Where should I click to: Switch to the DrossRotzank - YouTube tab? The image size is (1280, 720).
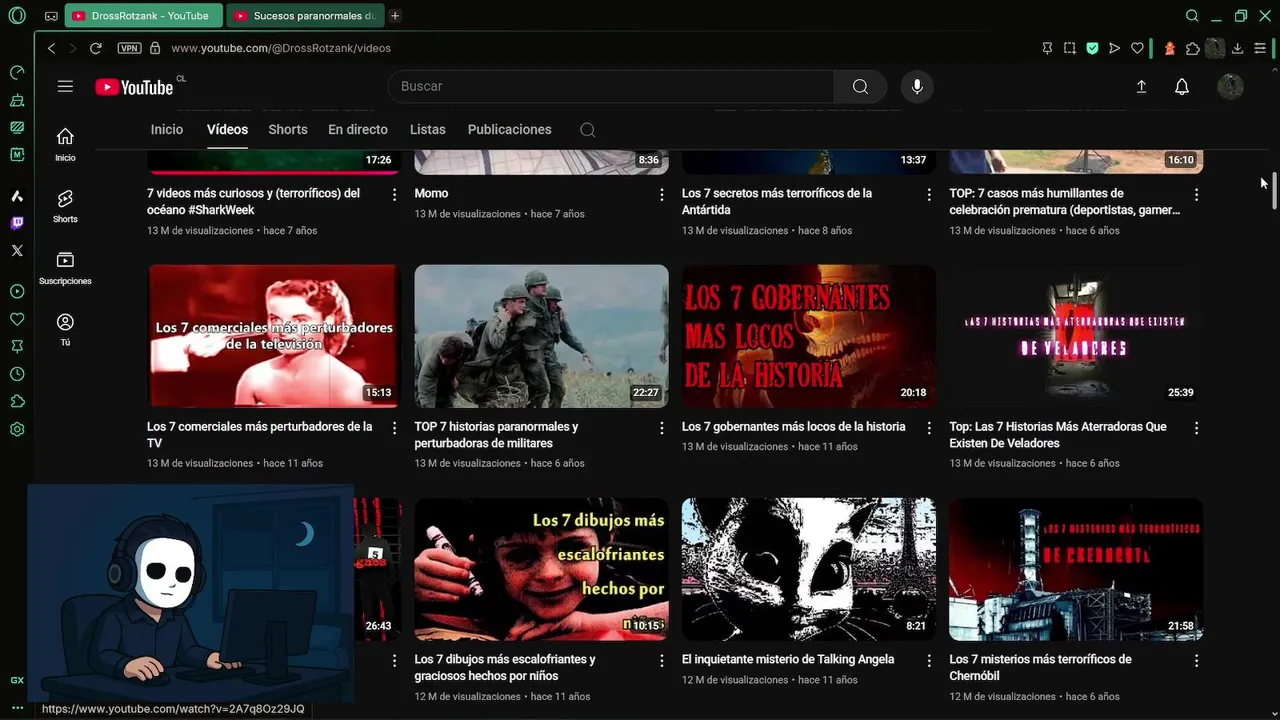[x=144, y=16]
